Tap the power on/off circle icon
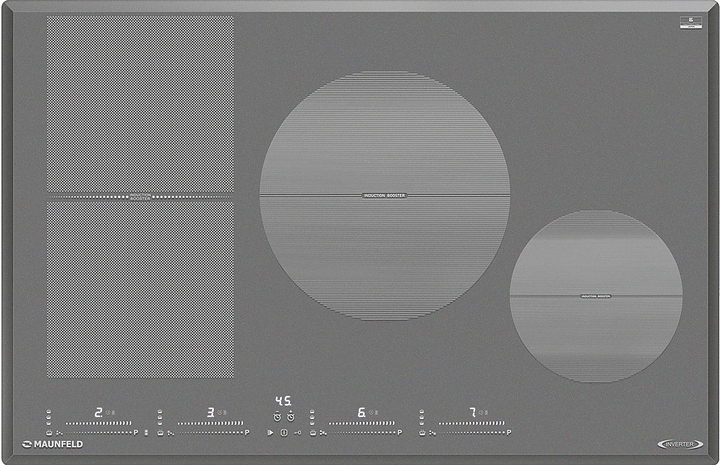 [x=284, y=433]
